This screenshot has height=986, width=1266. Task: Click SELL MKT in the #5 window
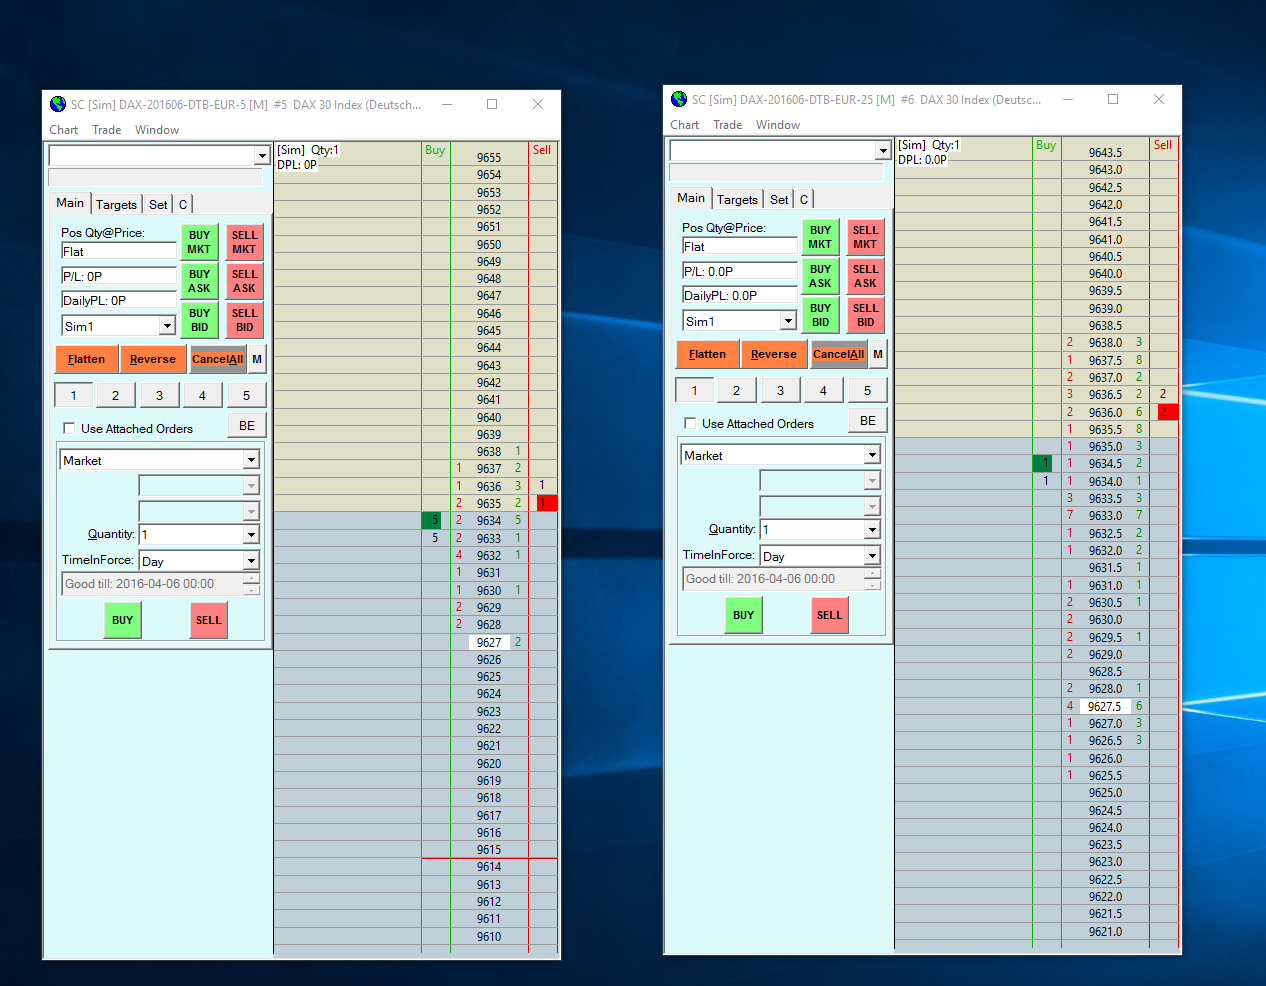coord(244,243)
